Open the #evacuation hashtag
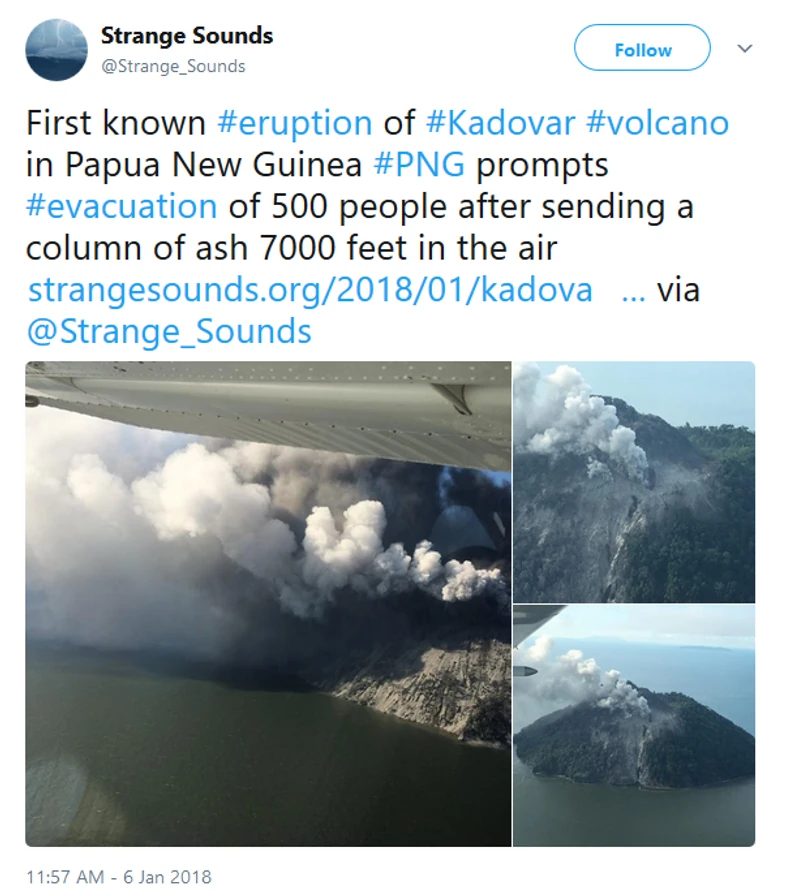790x892 pixels. (122, 207)
